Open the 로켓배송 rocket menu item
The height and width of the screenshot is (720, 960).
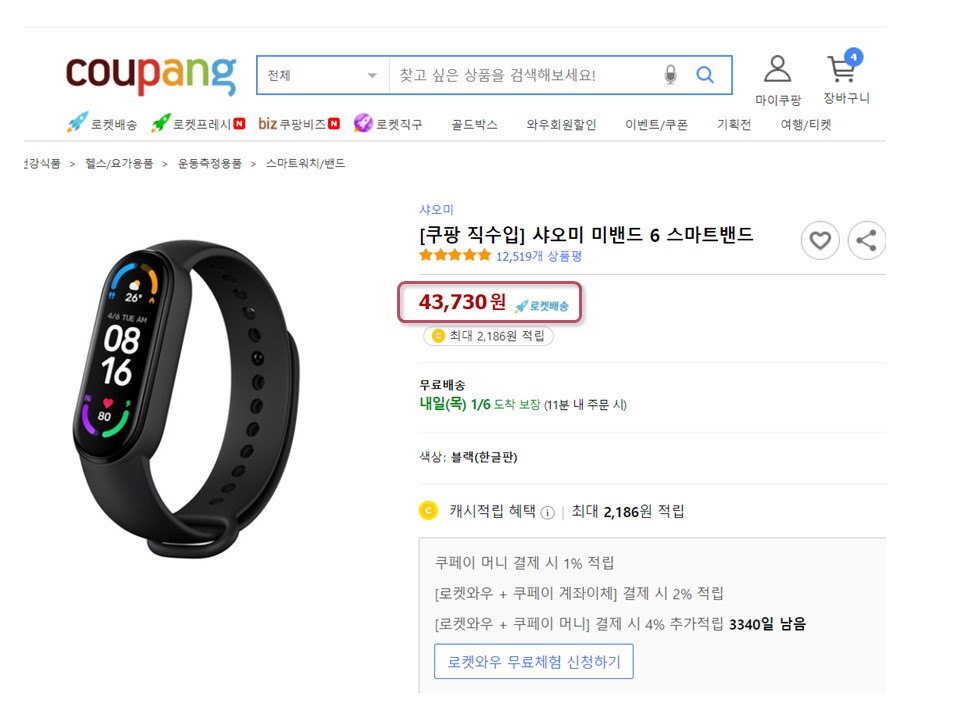102,124
